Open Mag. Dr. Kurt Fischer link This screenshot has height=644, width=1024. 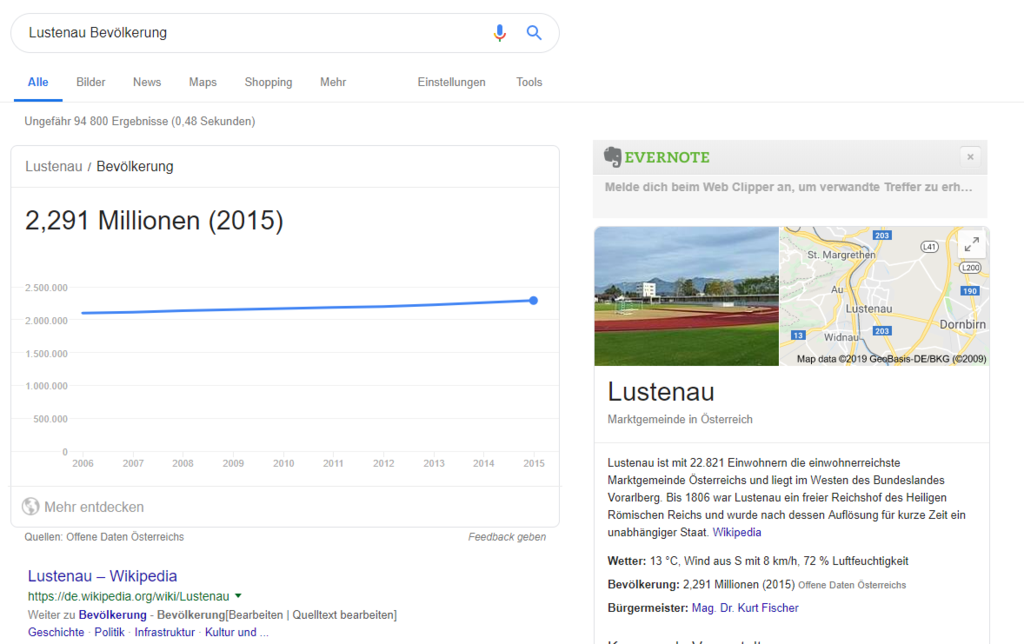click(745, 608)
